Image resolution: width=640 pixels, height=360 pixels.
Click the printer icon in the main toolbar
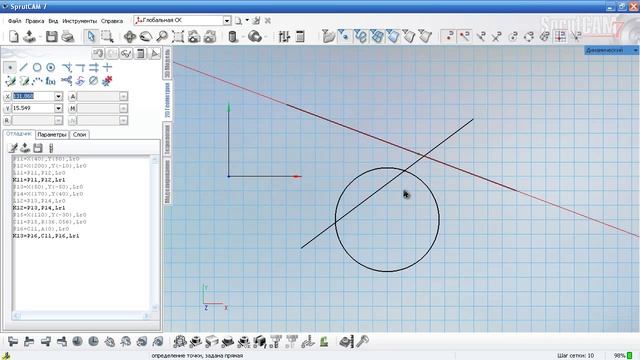click(67, 37)
